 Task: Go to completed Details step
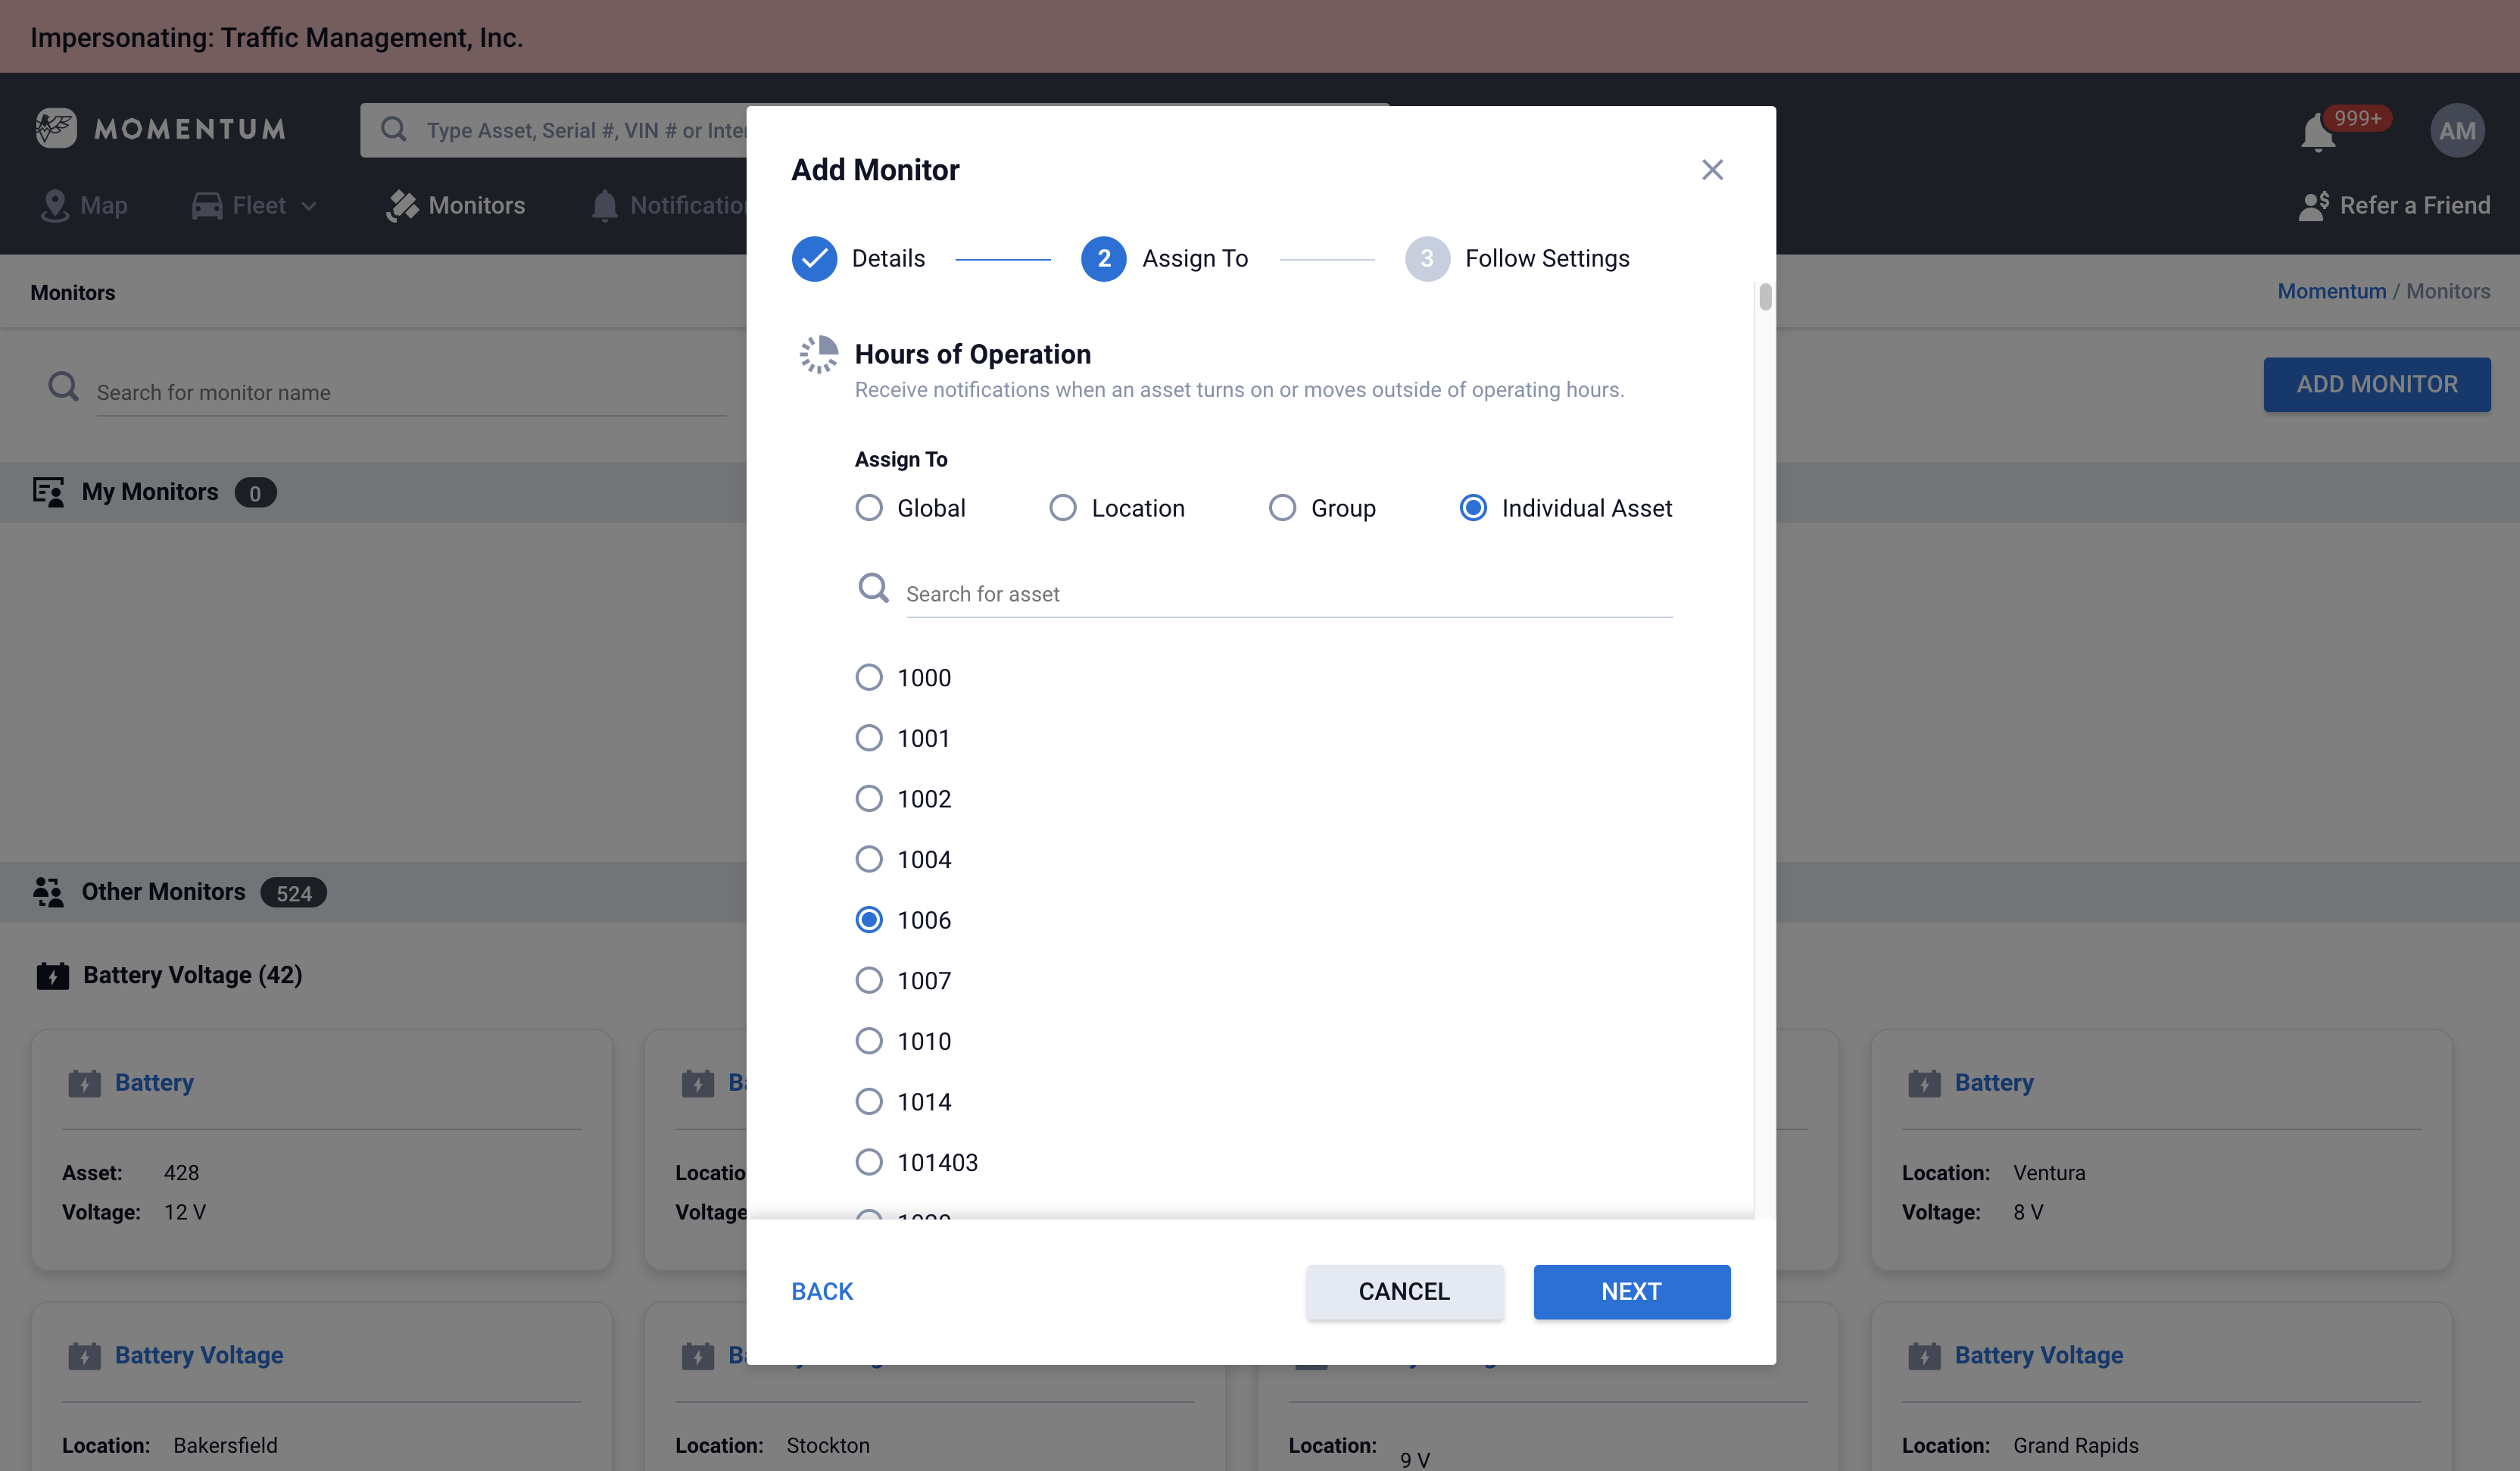[814, 259]
